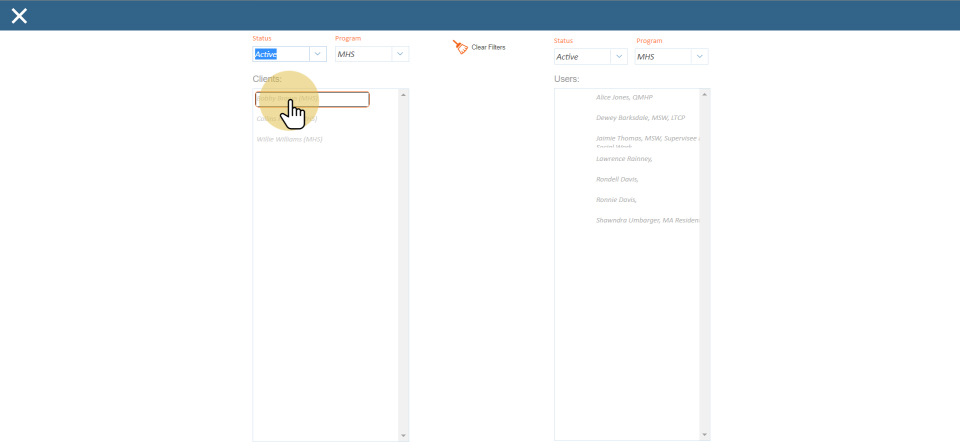The width and height of the screenshot is (960, 442).
Task: Pick user Ronnie Davis
Action: 616,199
